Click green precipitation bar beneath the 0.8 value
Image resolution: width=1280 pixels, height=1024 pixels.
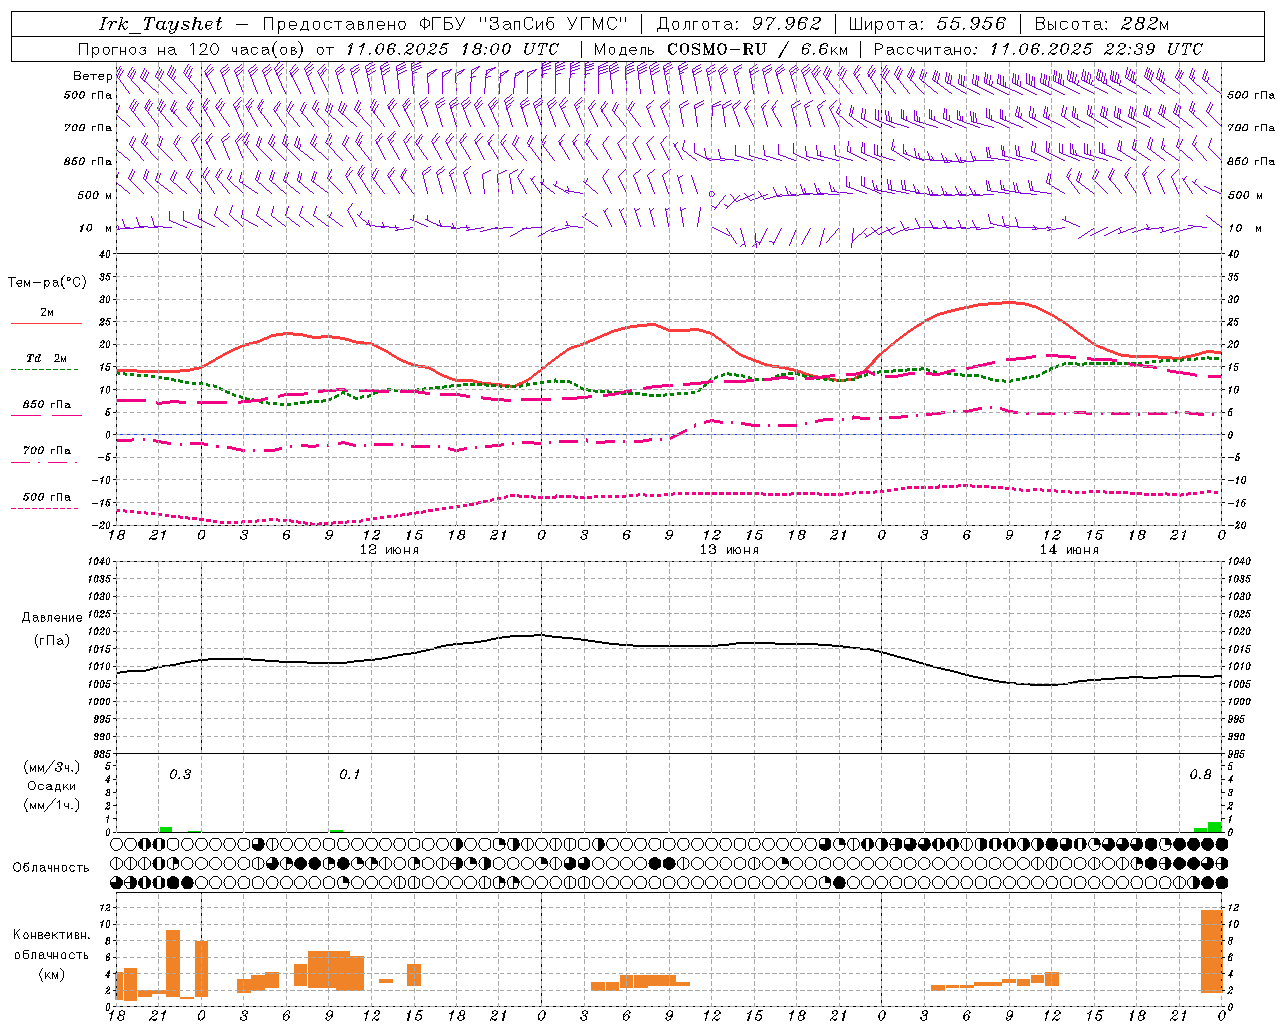1214,827
